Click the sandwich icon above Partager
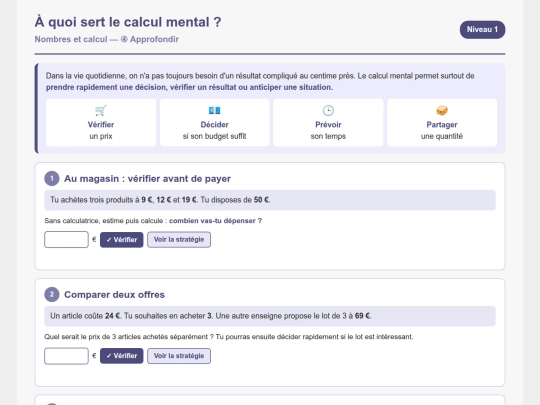Screen dimensions: 540x405 [442, 111]
